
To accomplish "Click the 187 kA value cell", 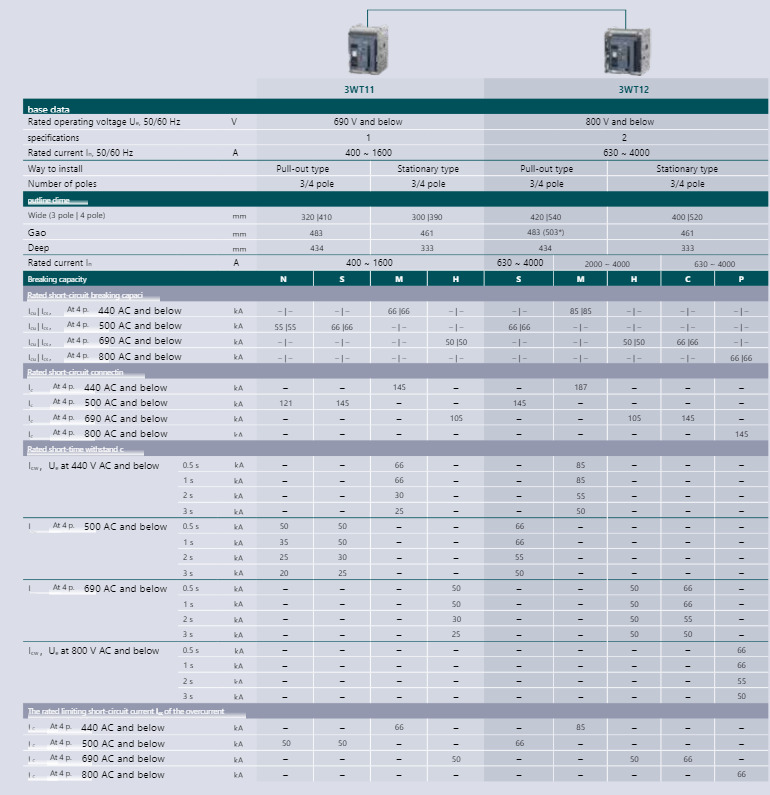I will [x=581, y=387].
